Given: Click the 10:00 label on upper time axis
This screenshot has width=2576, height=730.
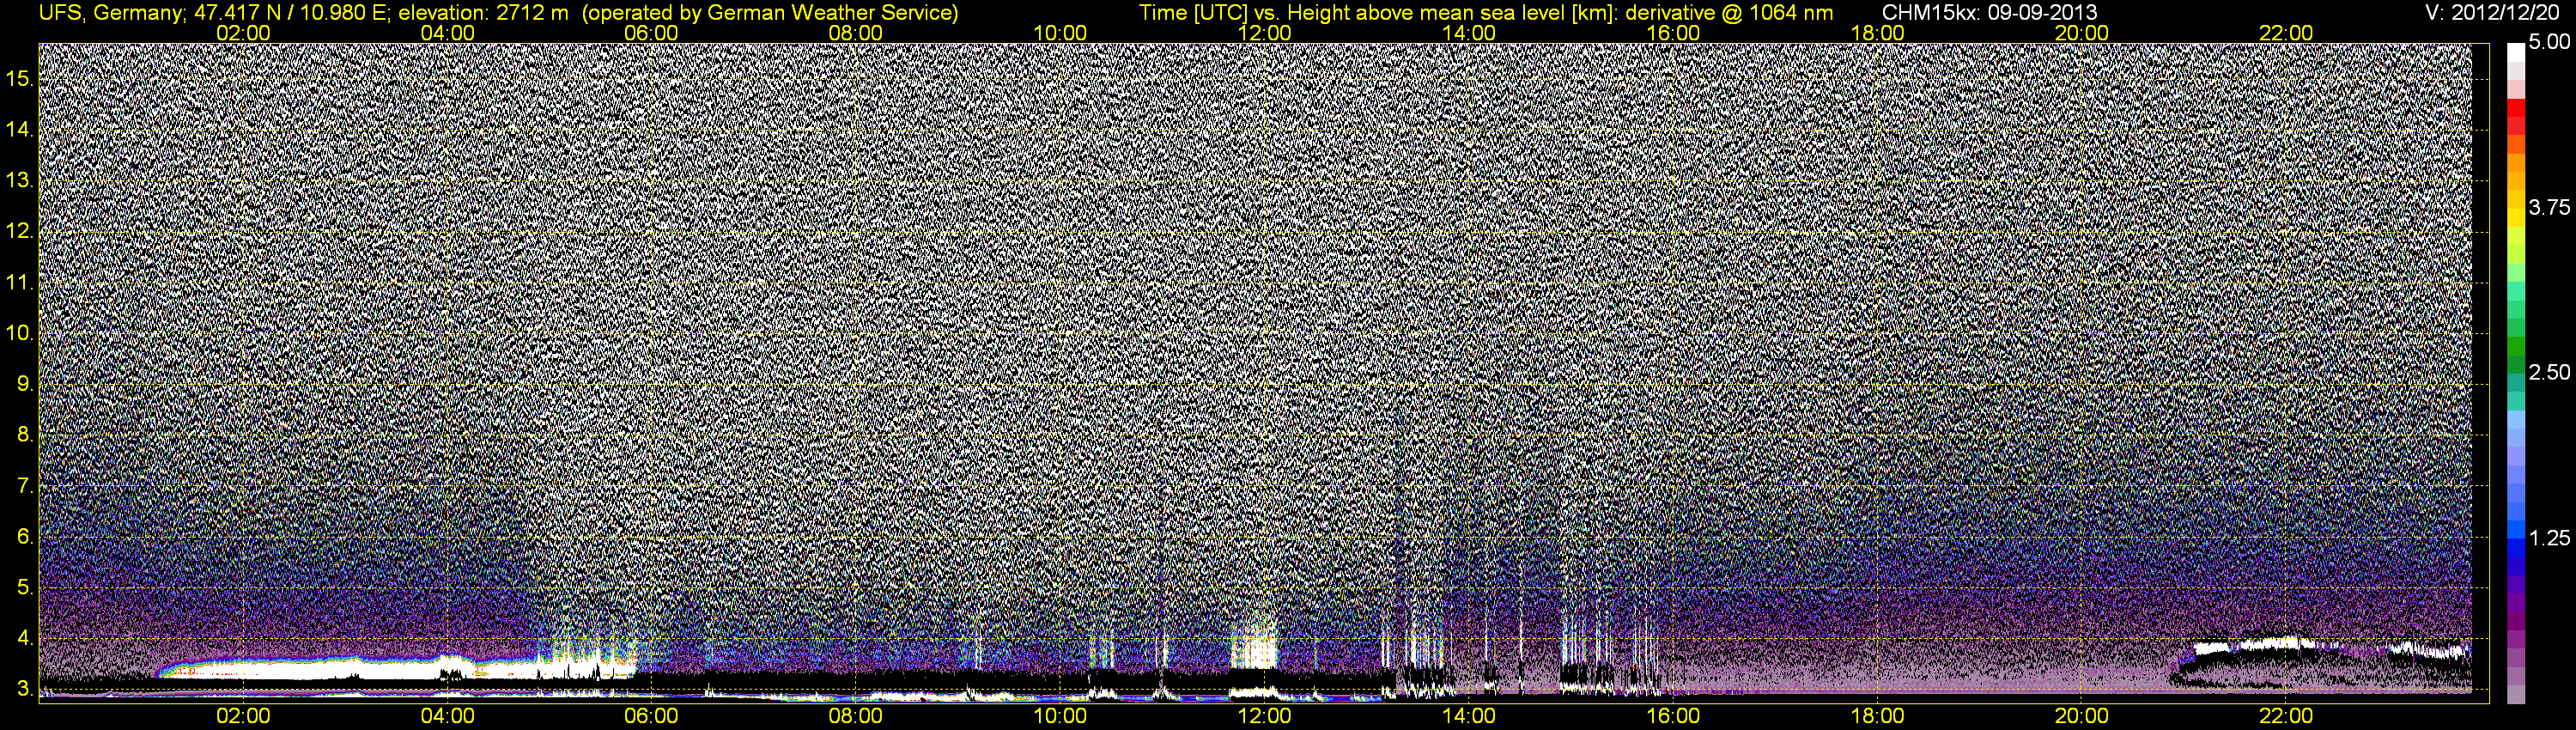Looking at the screenshot, I should 1060,33.
